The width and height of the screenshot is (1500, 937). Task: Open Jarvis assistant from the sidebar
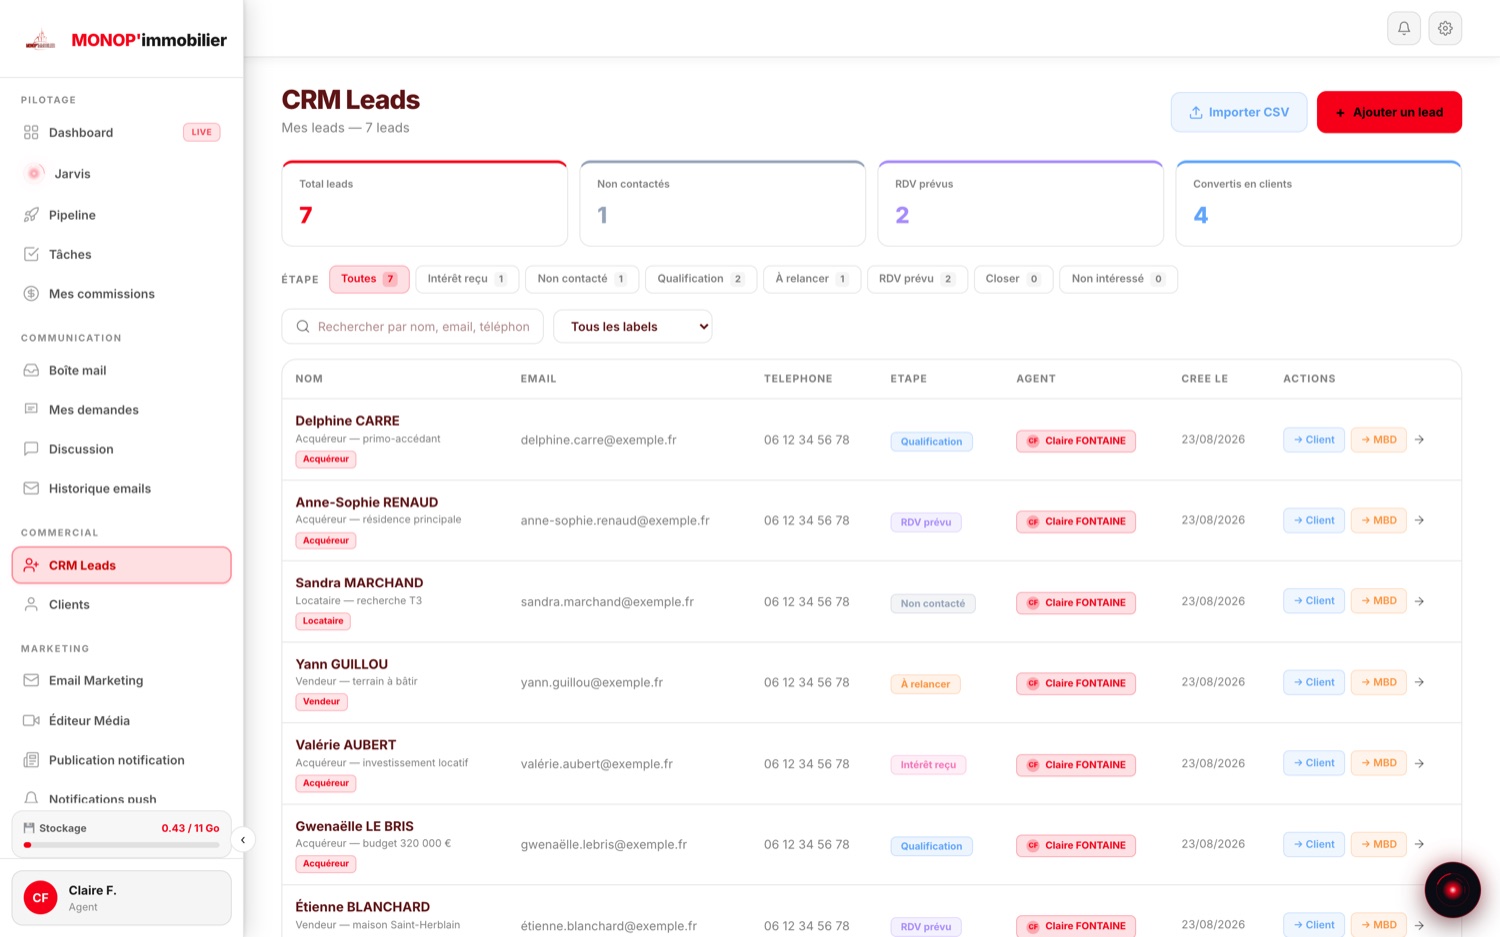click(x=72, y=173)
